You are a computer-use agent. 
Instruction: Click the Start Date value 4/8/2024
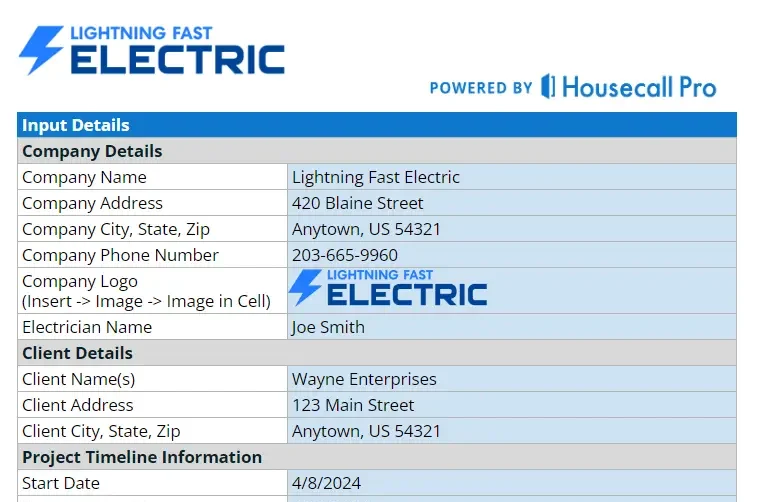click(x=511, y=483)
